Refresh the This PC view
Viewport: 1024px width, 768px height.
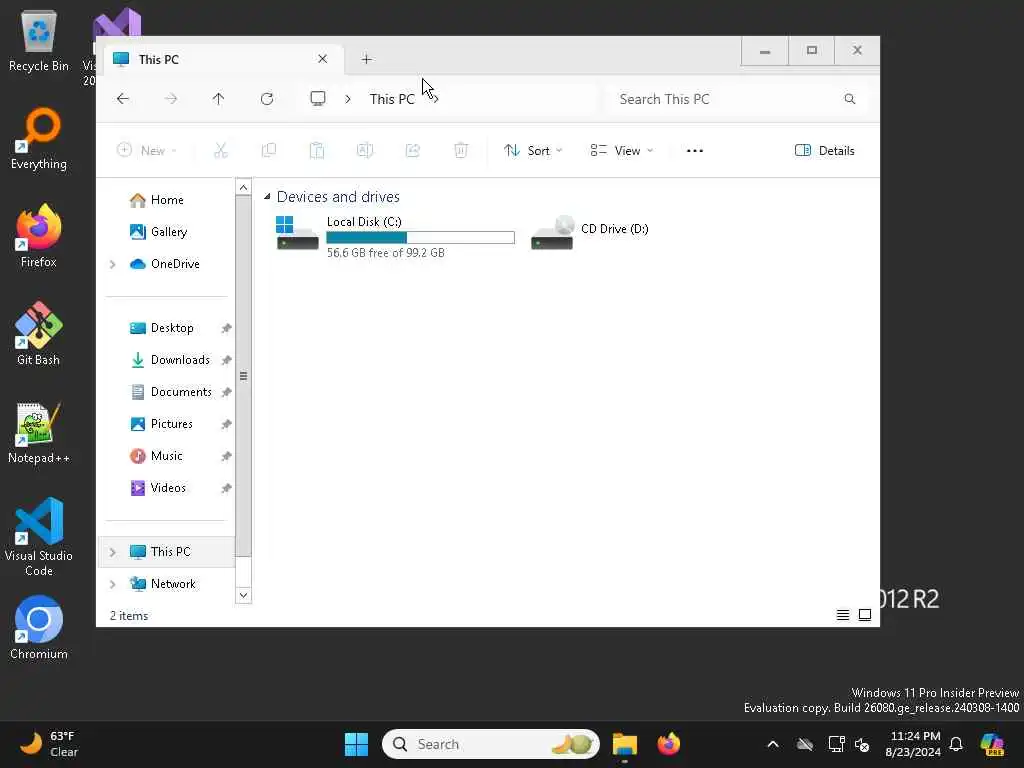(x=266, y=99)
